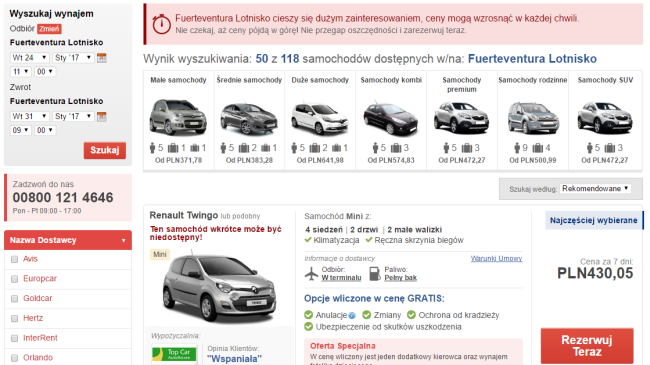Image resolution: width=650 pixels, height=365 pixels.
Task: Click the green check beside Ochrona od kradzieży
Action: (x=411, y=315)
